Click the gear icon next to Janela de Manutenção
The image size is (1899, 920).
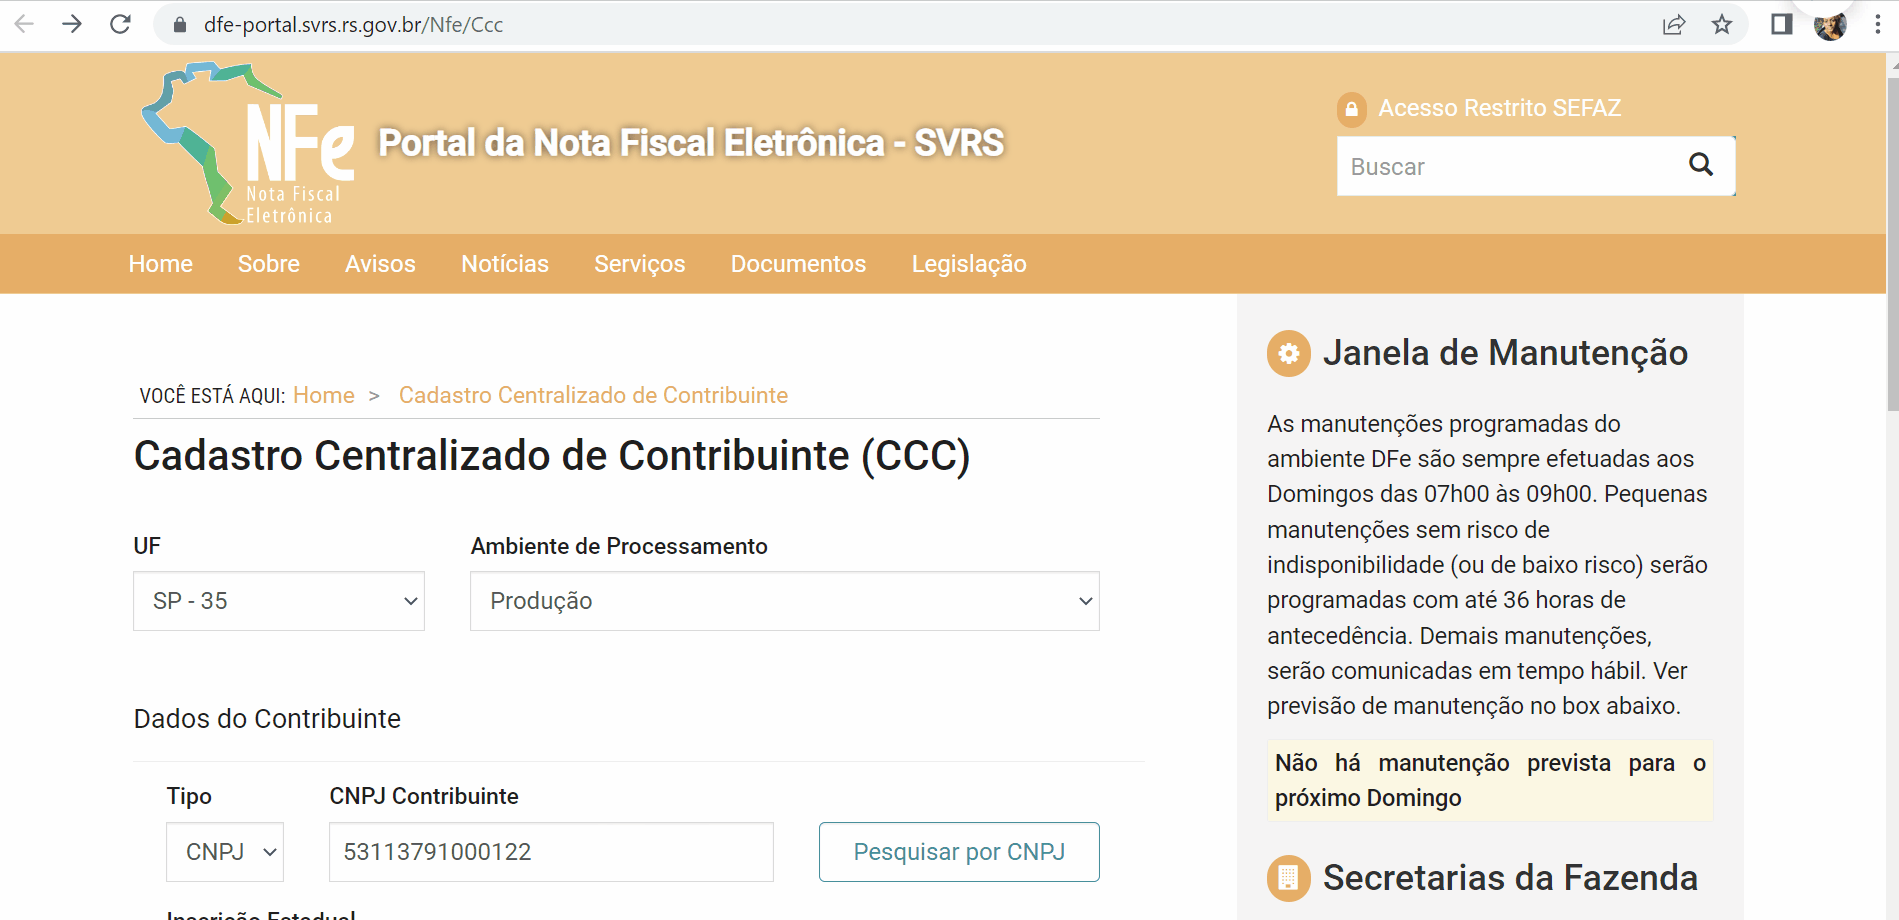tap(1288, 353)
